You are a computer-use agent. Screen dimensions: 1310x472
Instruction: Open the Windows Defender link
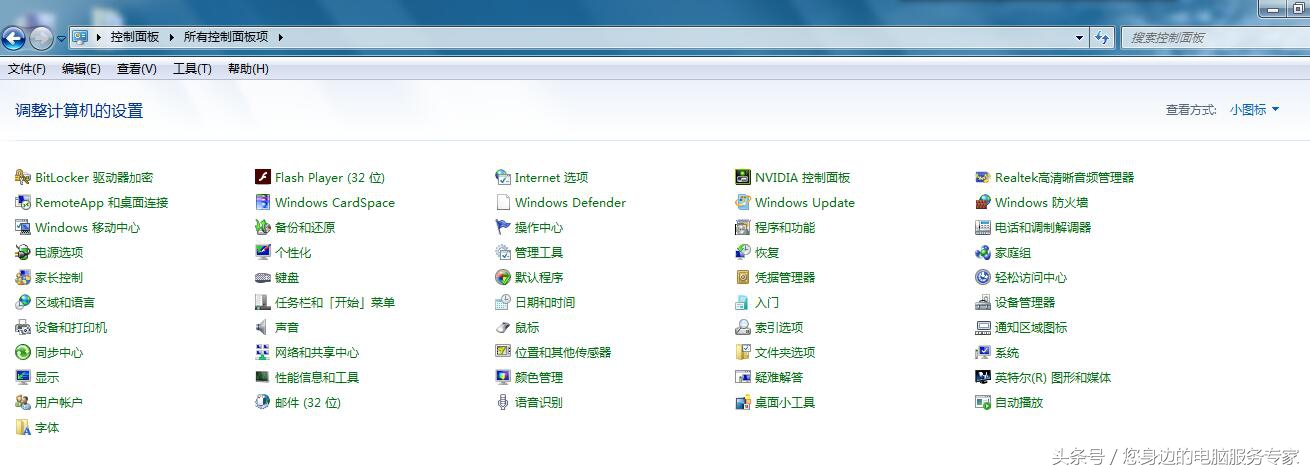coord(570,202)
